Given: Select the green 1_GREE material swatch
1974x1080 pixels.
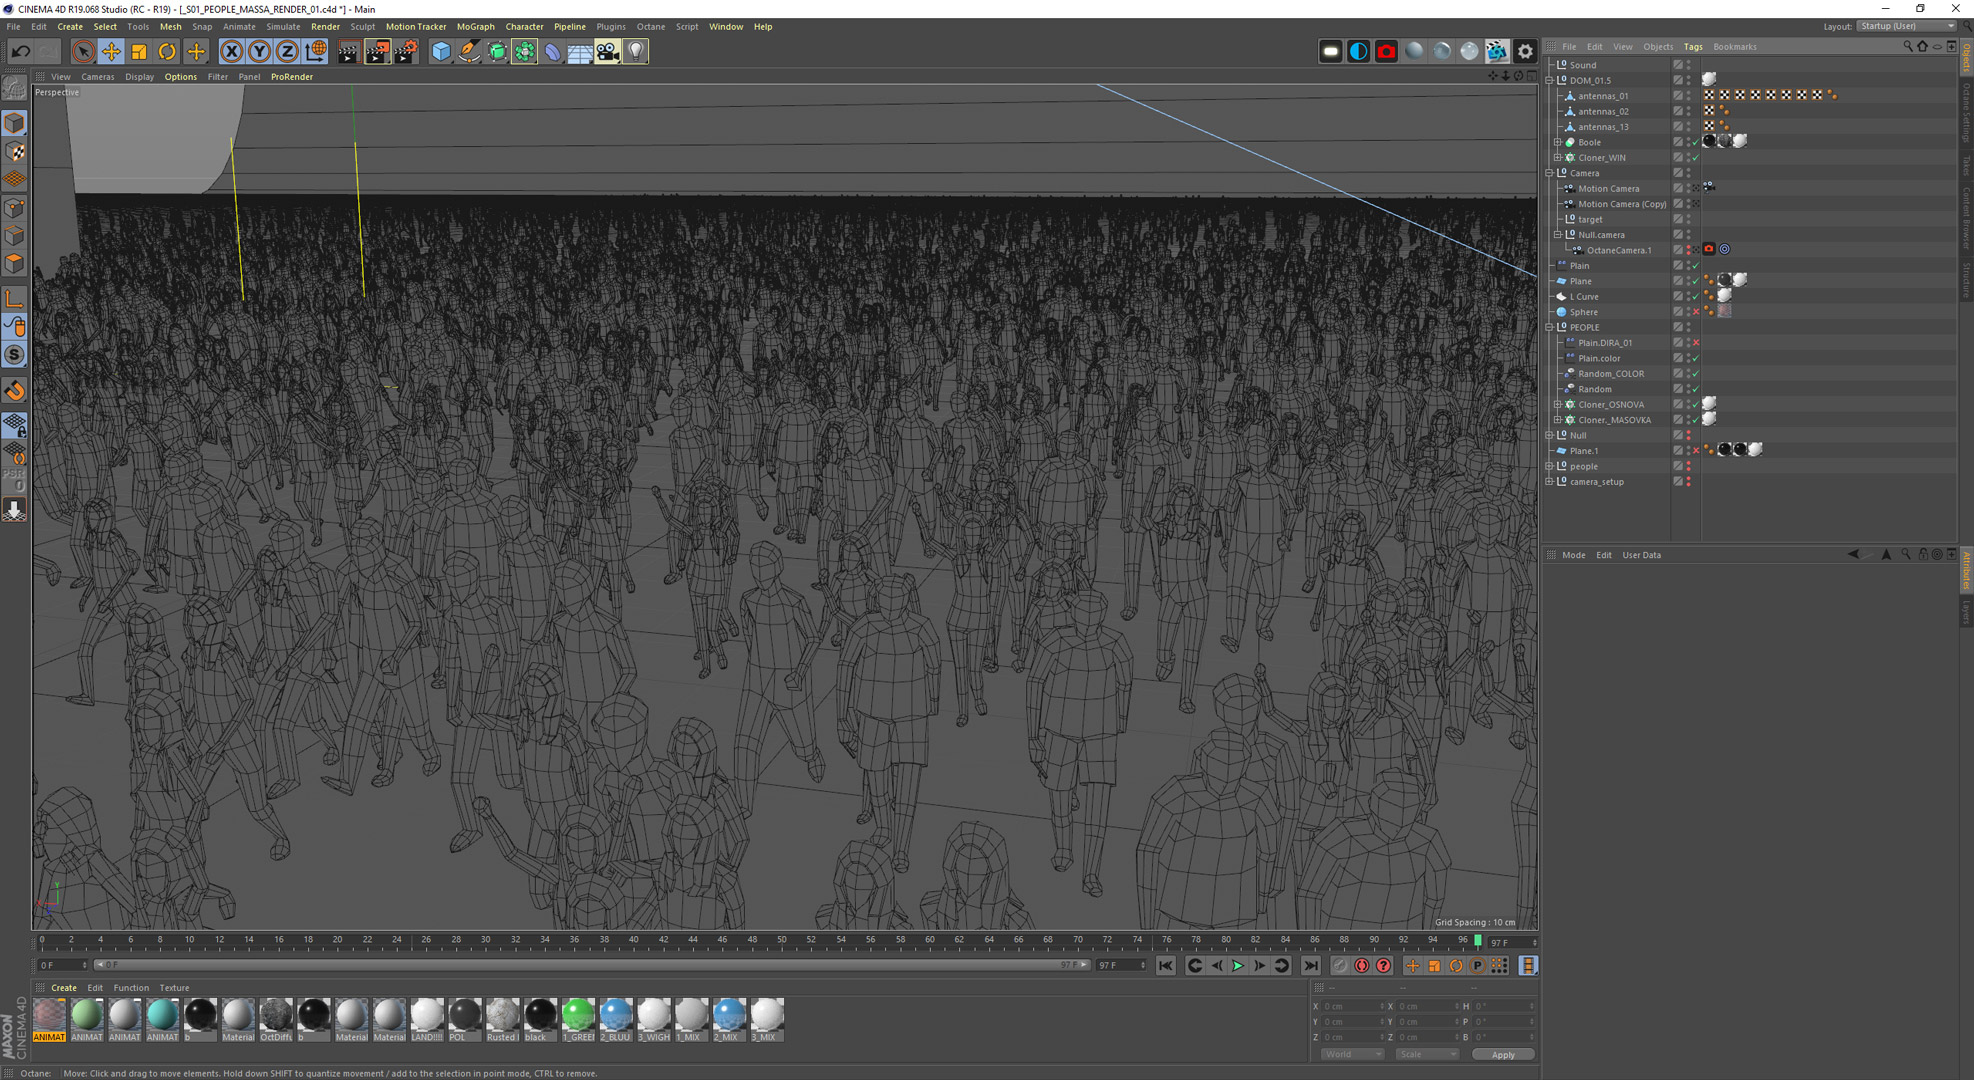Looking at the screenshot, I should [578, 1015].
